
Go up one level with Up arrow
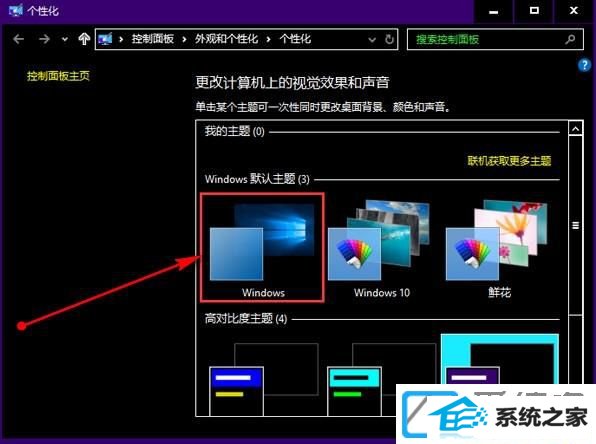pyautogui.click(x=84, y=39)
